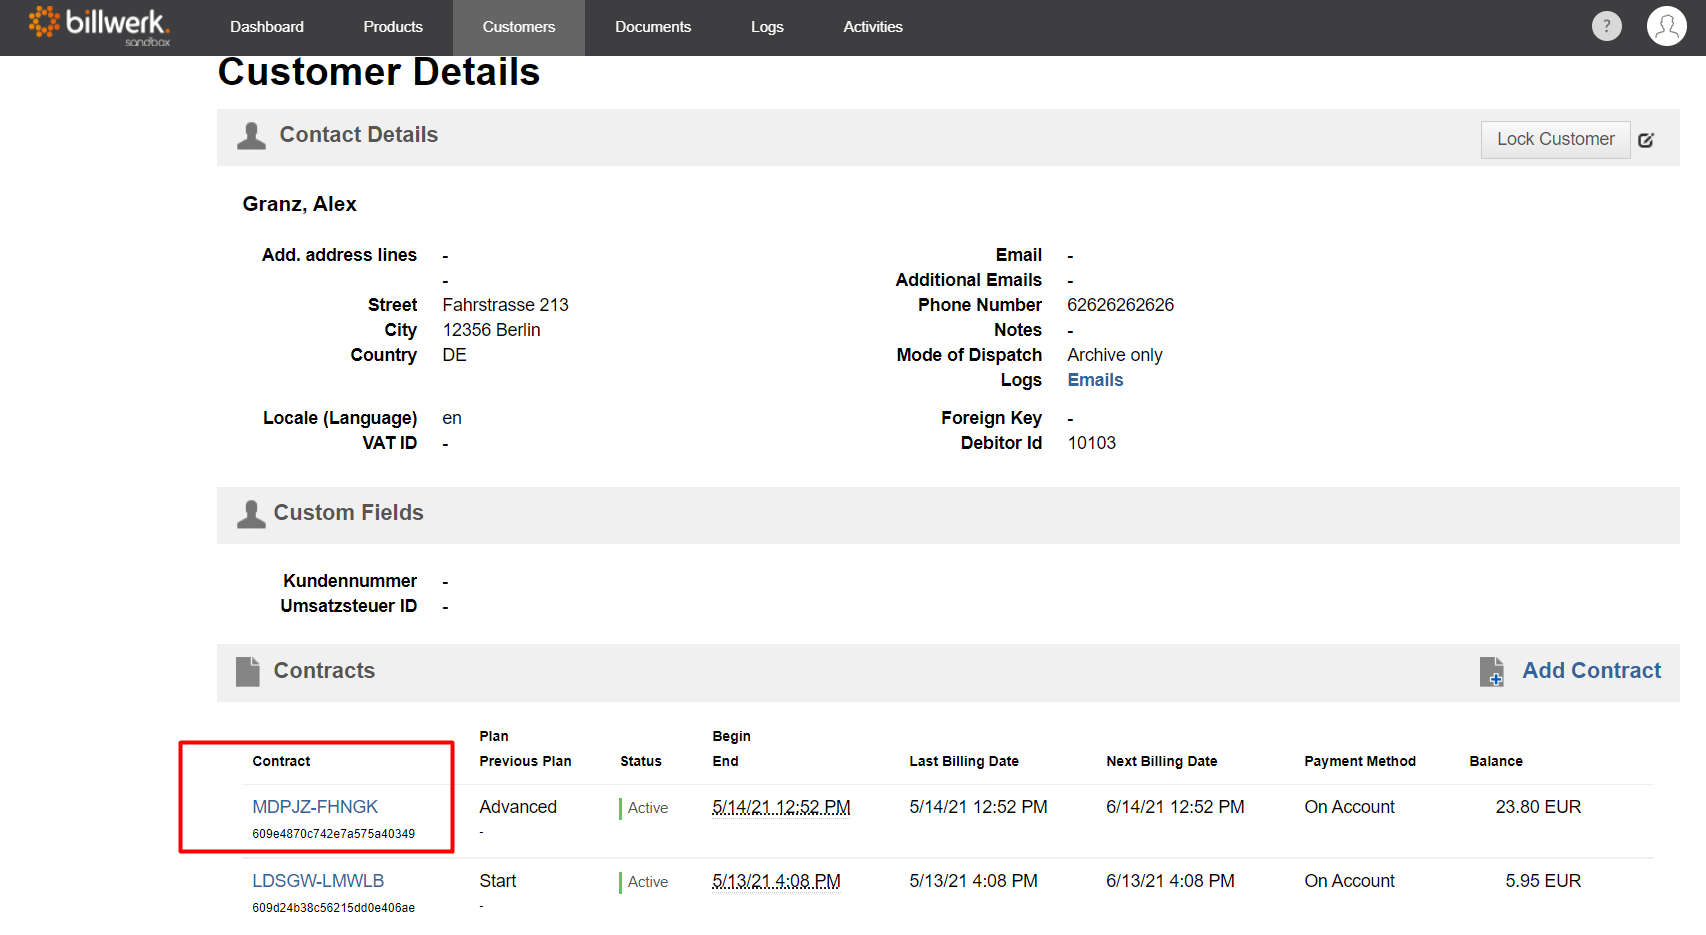Image resolution: width=1706 pixels, height=935 pixels.
Task: Open the Products menu
Action: tap(393, 27)
